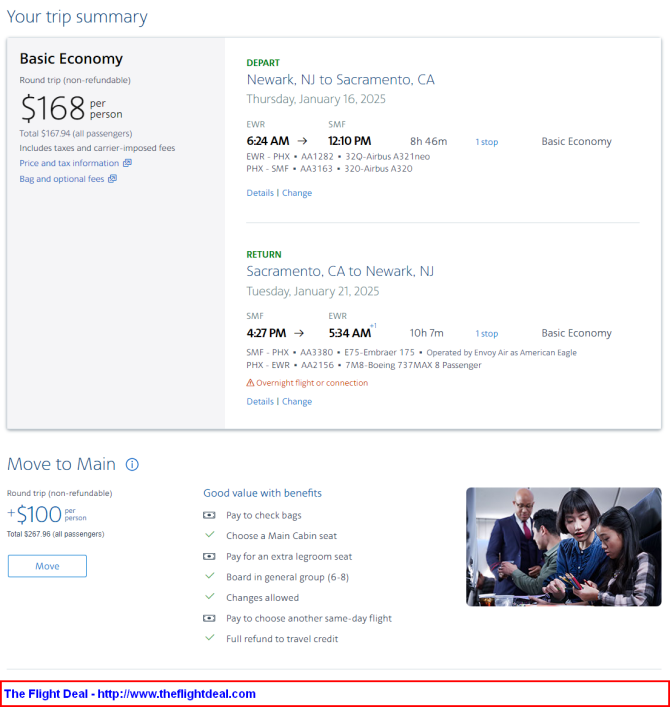Open the Price and tax information link
Viewport: 670px width, 707px height.
(x=69, y=163)
